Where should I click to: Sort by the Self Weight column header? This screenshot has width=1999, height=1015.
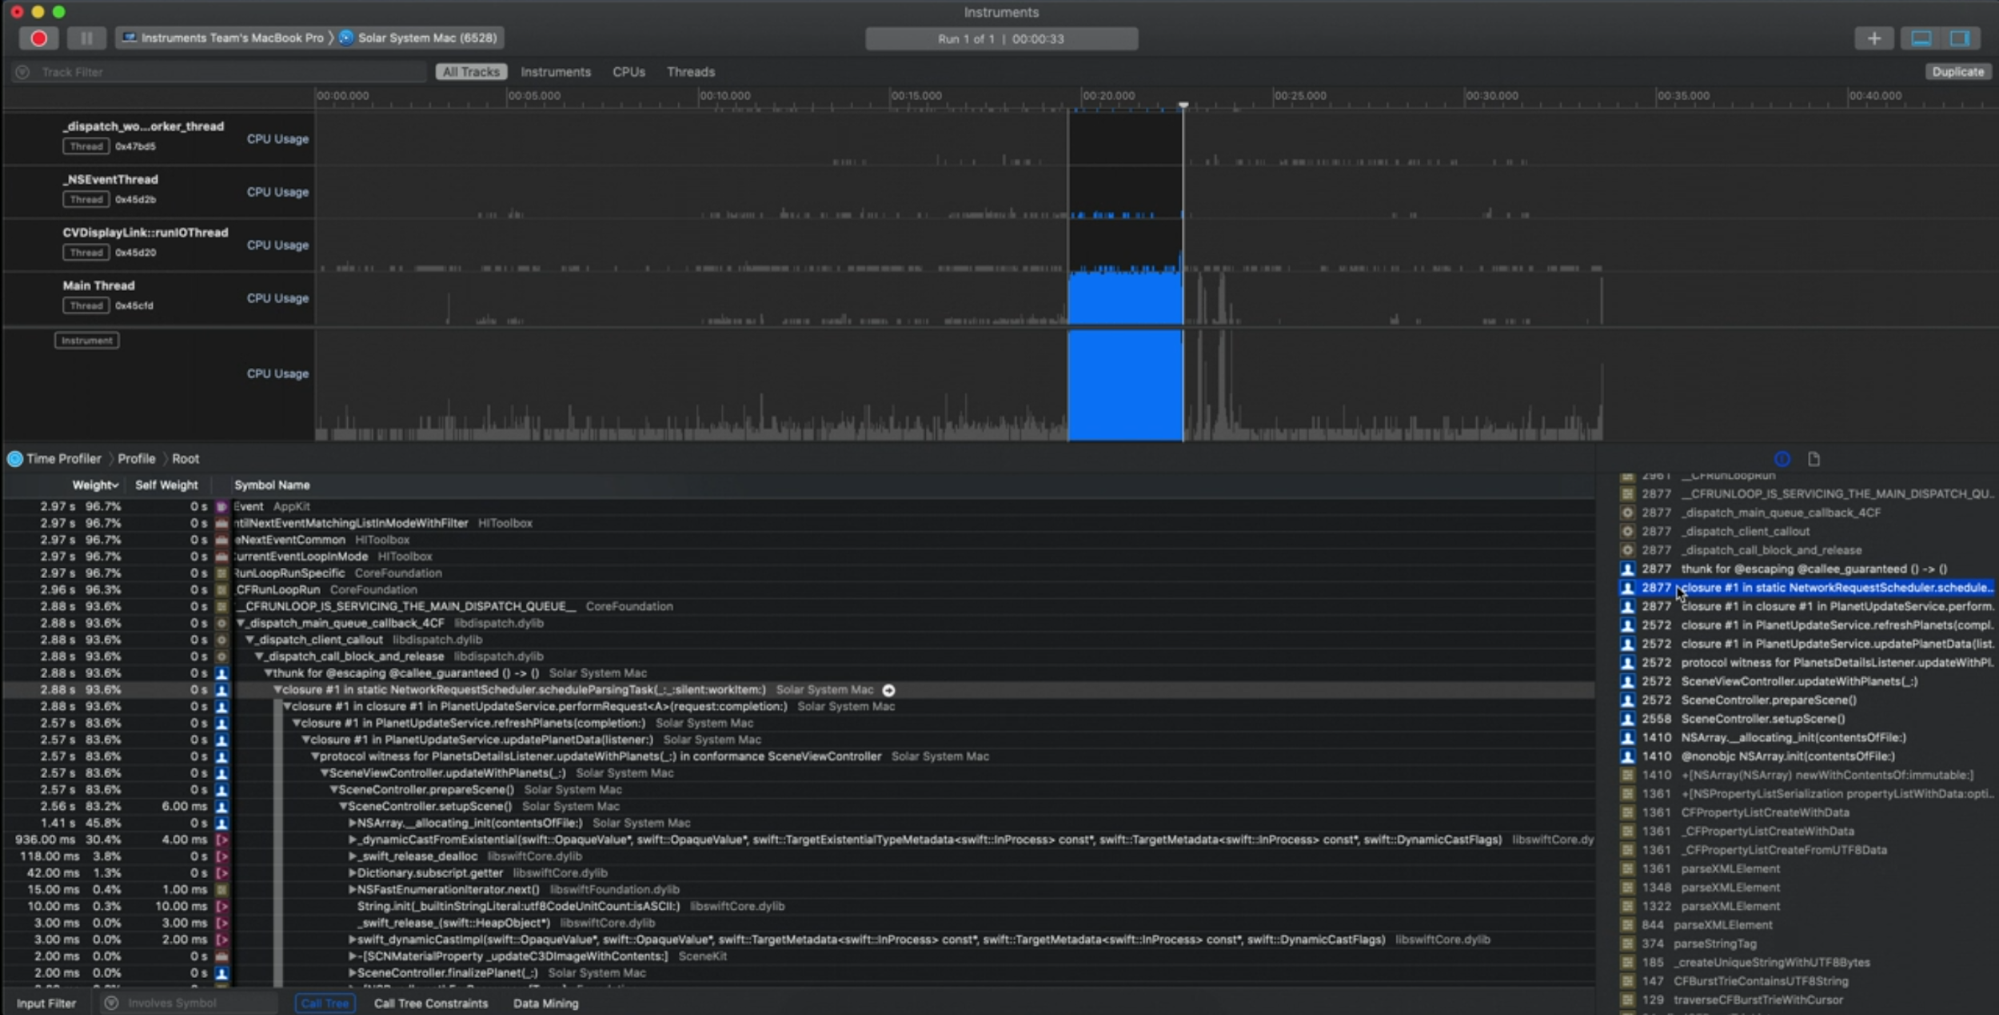pos(166,485)
